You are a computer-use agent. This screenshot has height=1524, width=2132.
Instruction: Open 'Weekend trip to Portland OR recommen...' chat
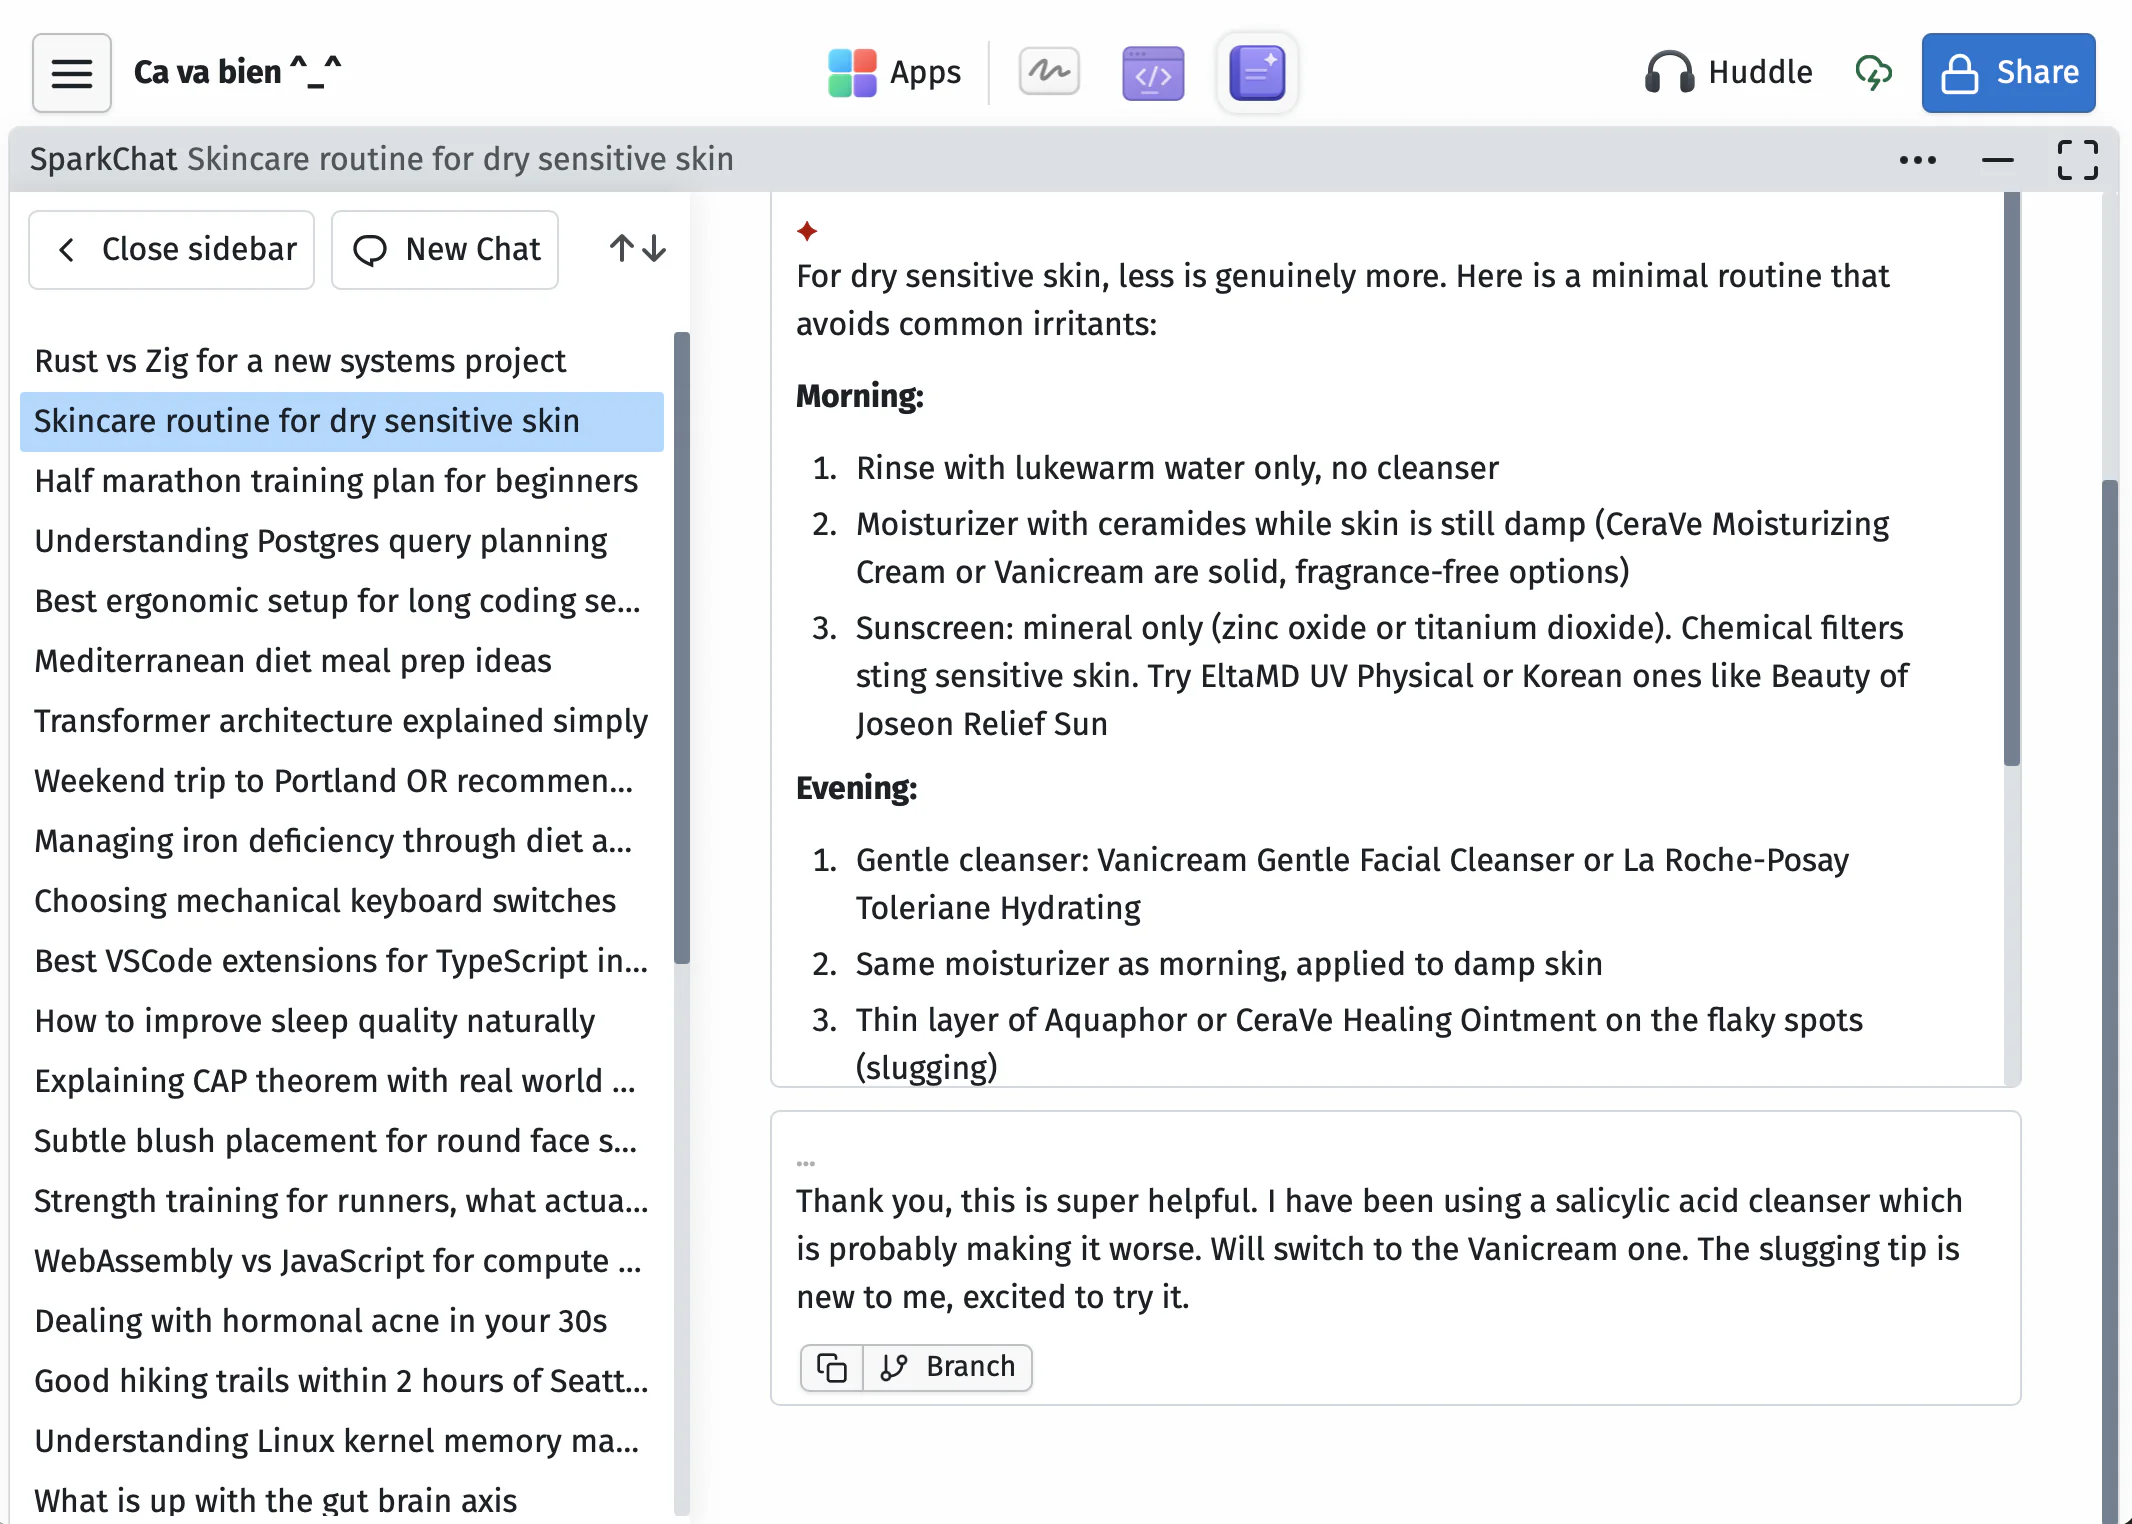click(342, 781)
